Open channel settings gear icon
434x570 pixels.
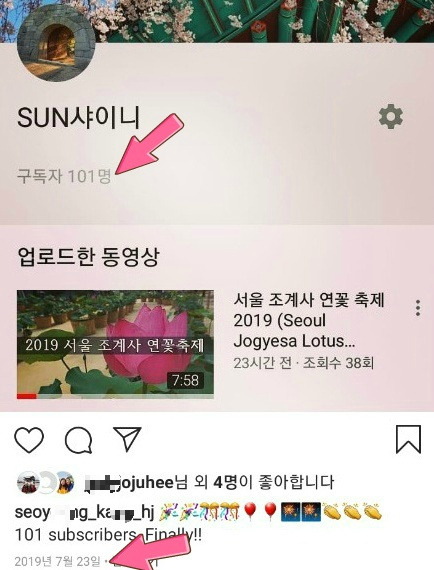click(x=391, y=117)
